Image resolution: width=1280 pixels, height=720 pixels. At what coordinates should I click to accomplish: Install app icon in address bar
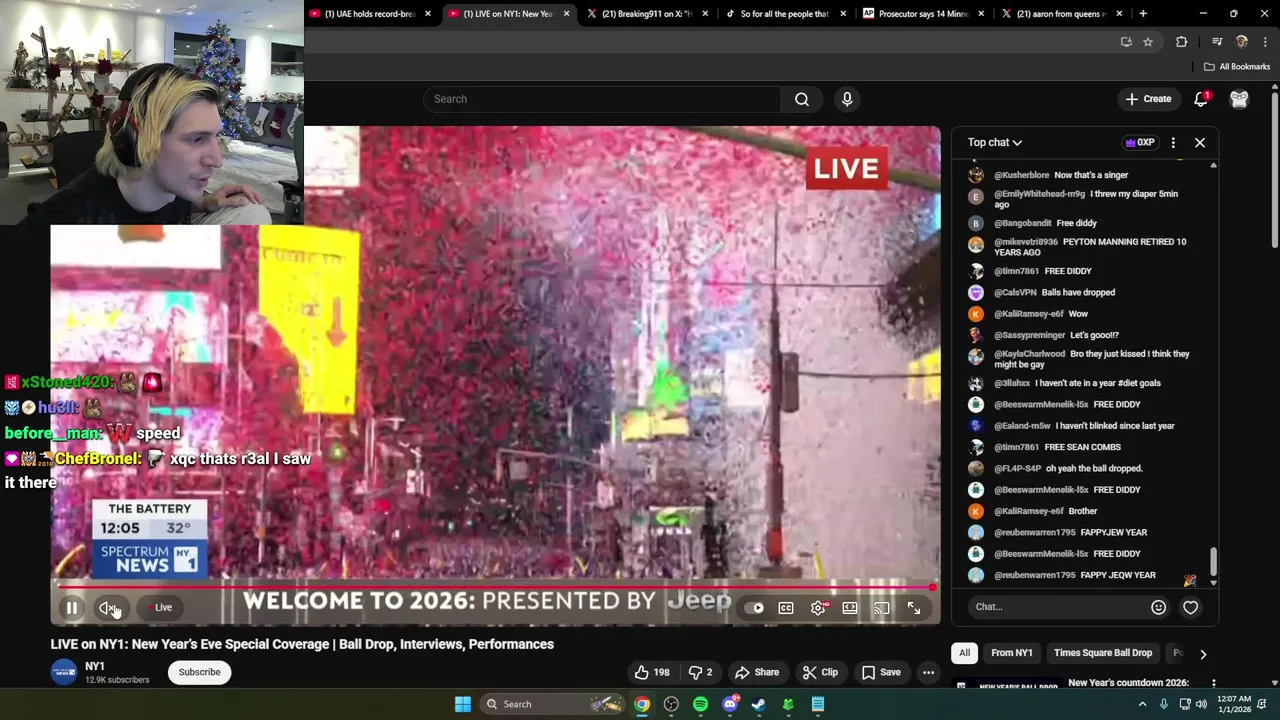pyautogui.click(x=1126, y=42)
